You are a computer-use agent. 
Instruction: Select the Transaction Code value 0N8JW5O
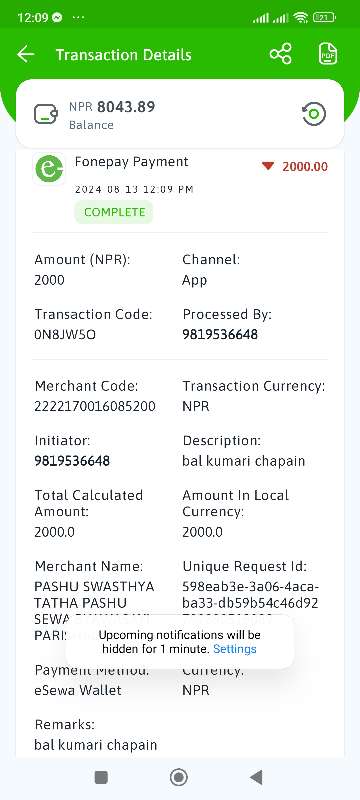click(x=65, y=335)
